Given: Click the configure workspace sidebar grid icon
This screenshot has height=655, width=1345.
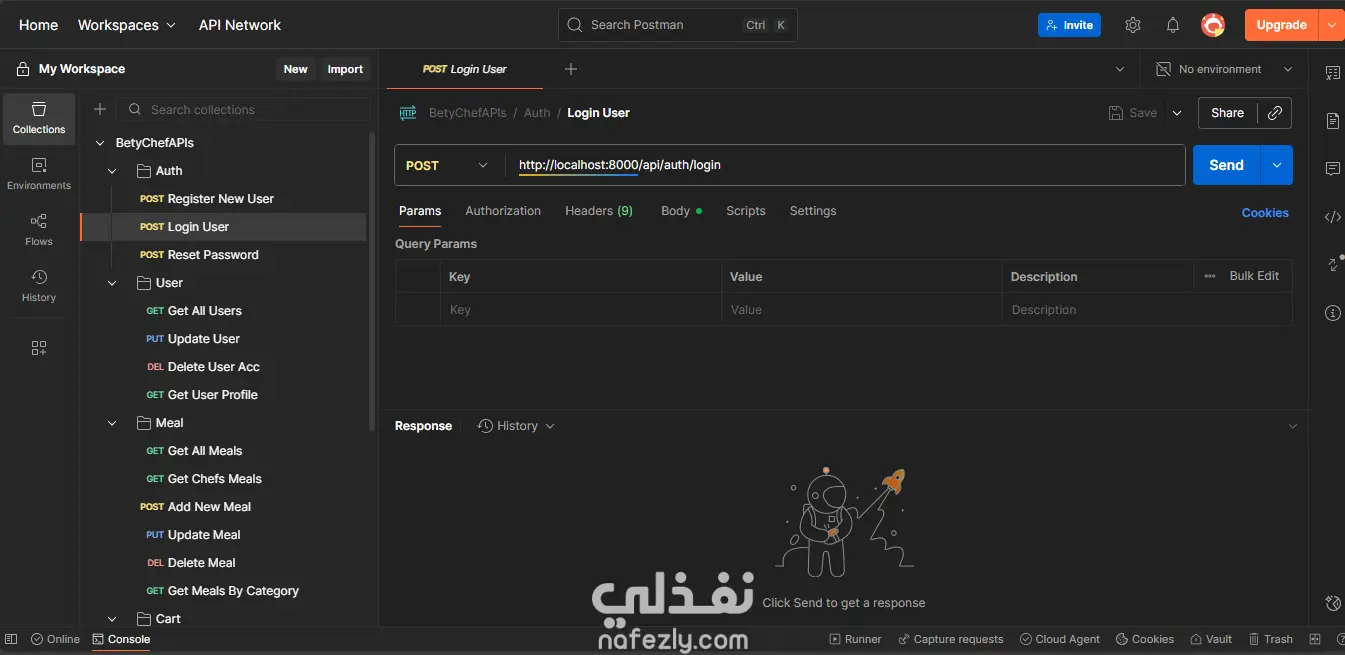Looking at the screenshot, I should pyautogui.click(x=39, y=348).
